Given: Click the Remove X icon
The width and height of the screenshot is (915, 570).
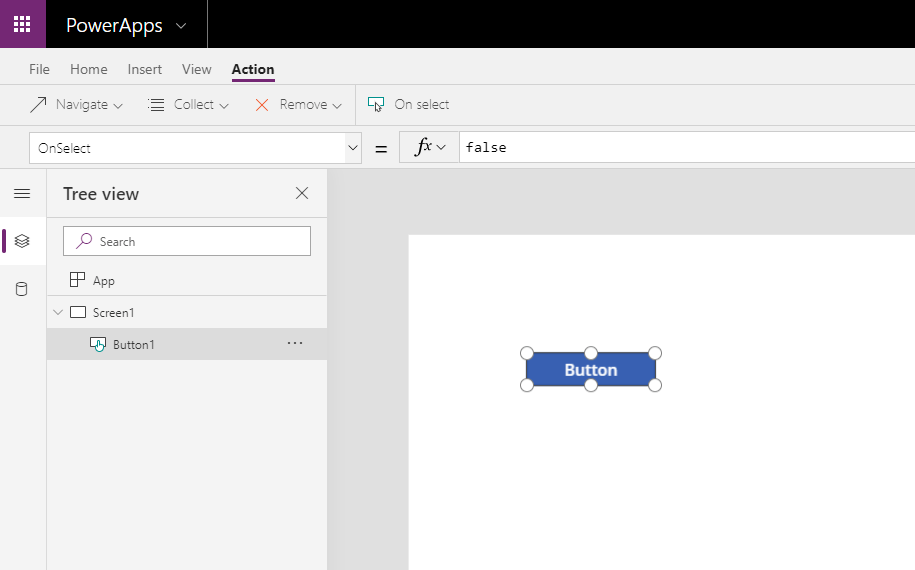Looking at the screenshot, I should pos(262,105).
